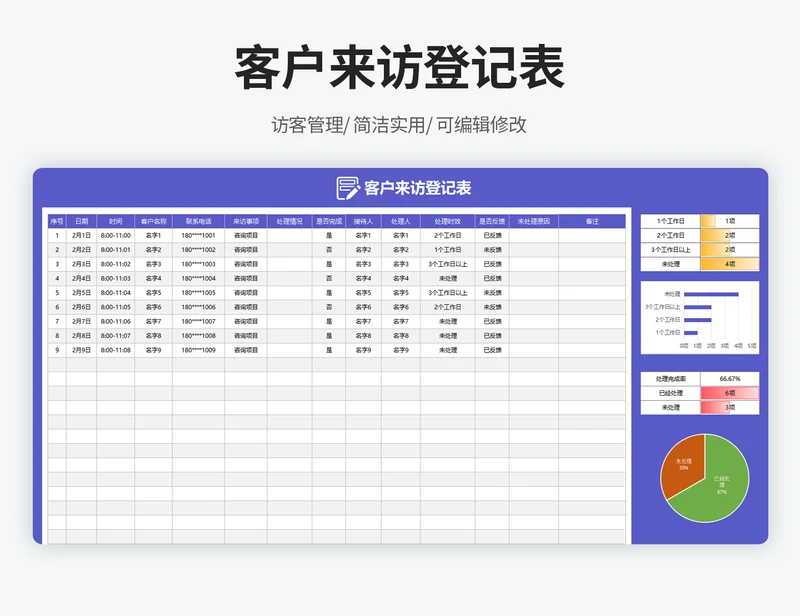Click 咨询项目 in the 2月3日 row

[246, 264]
